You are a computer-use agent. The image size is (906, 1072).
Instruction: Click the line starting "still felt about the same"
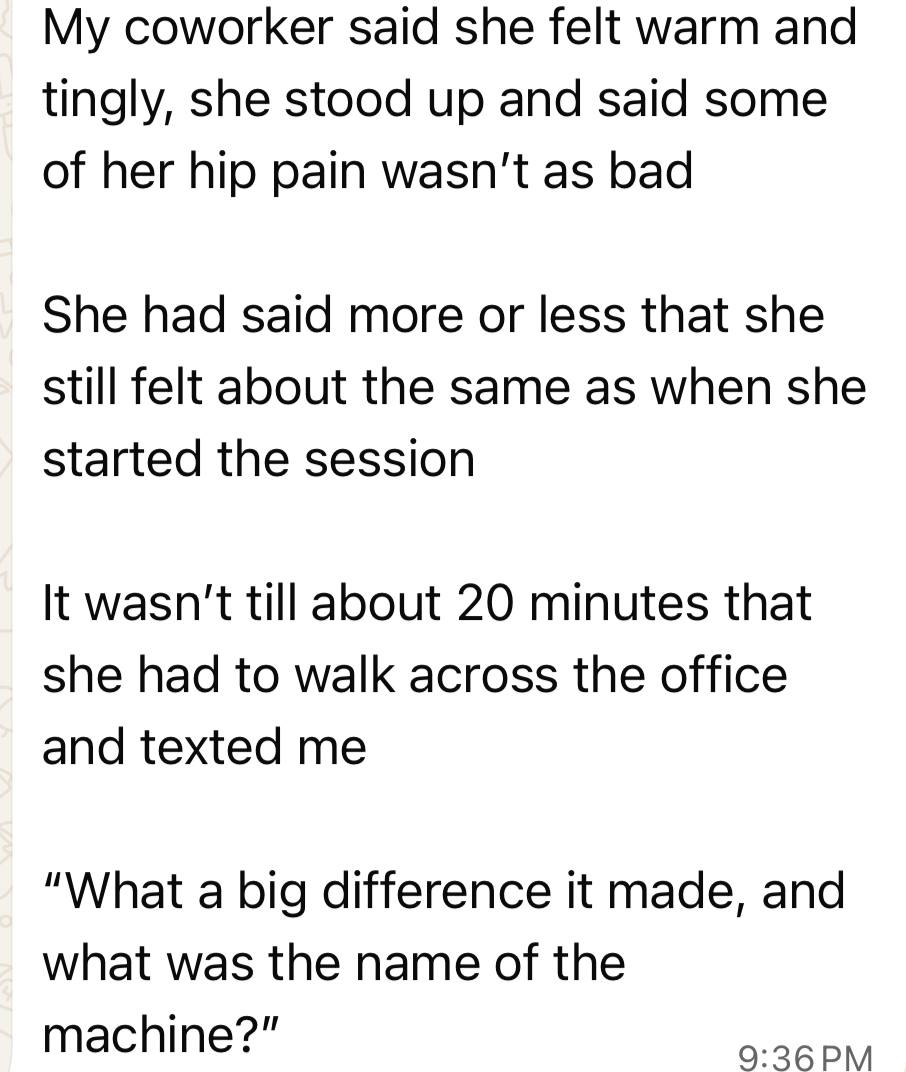tap(453, 388)
